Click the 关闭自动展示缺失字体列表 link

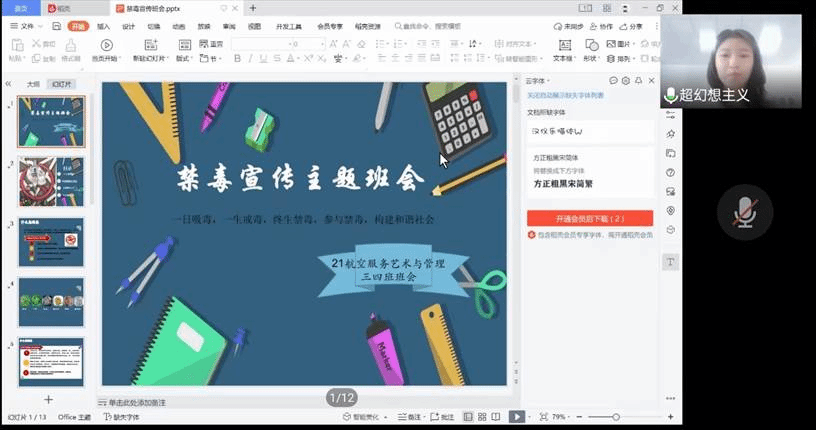tap(566, 95)
